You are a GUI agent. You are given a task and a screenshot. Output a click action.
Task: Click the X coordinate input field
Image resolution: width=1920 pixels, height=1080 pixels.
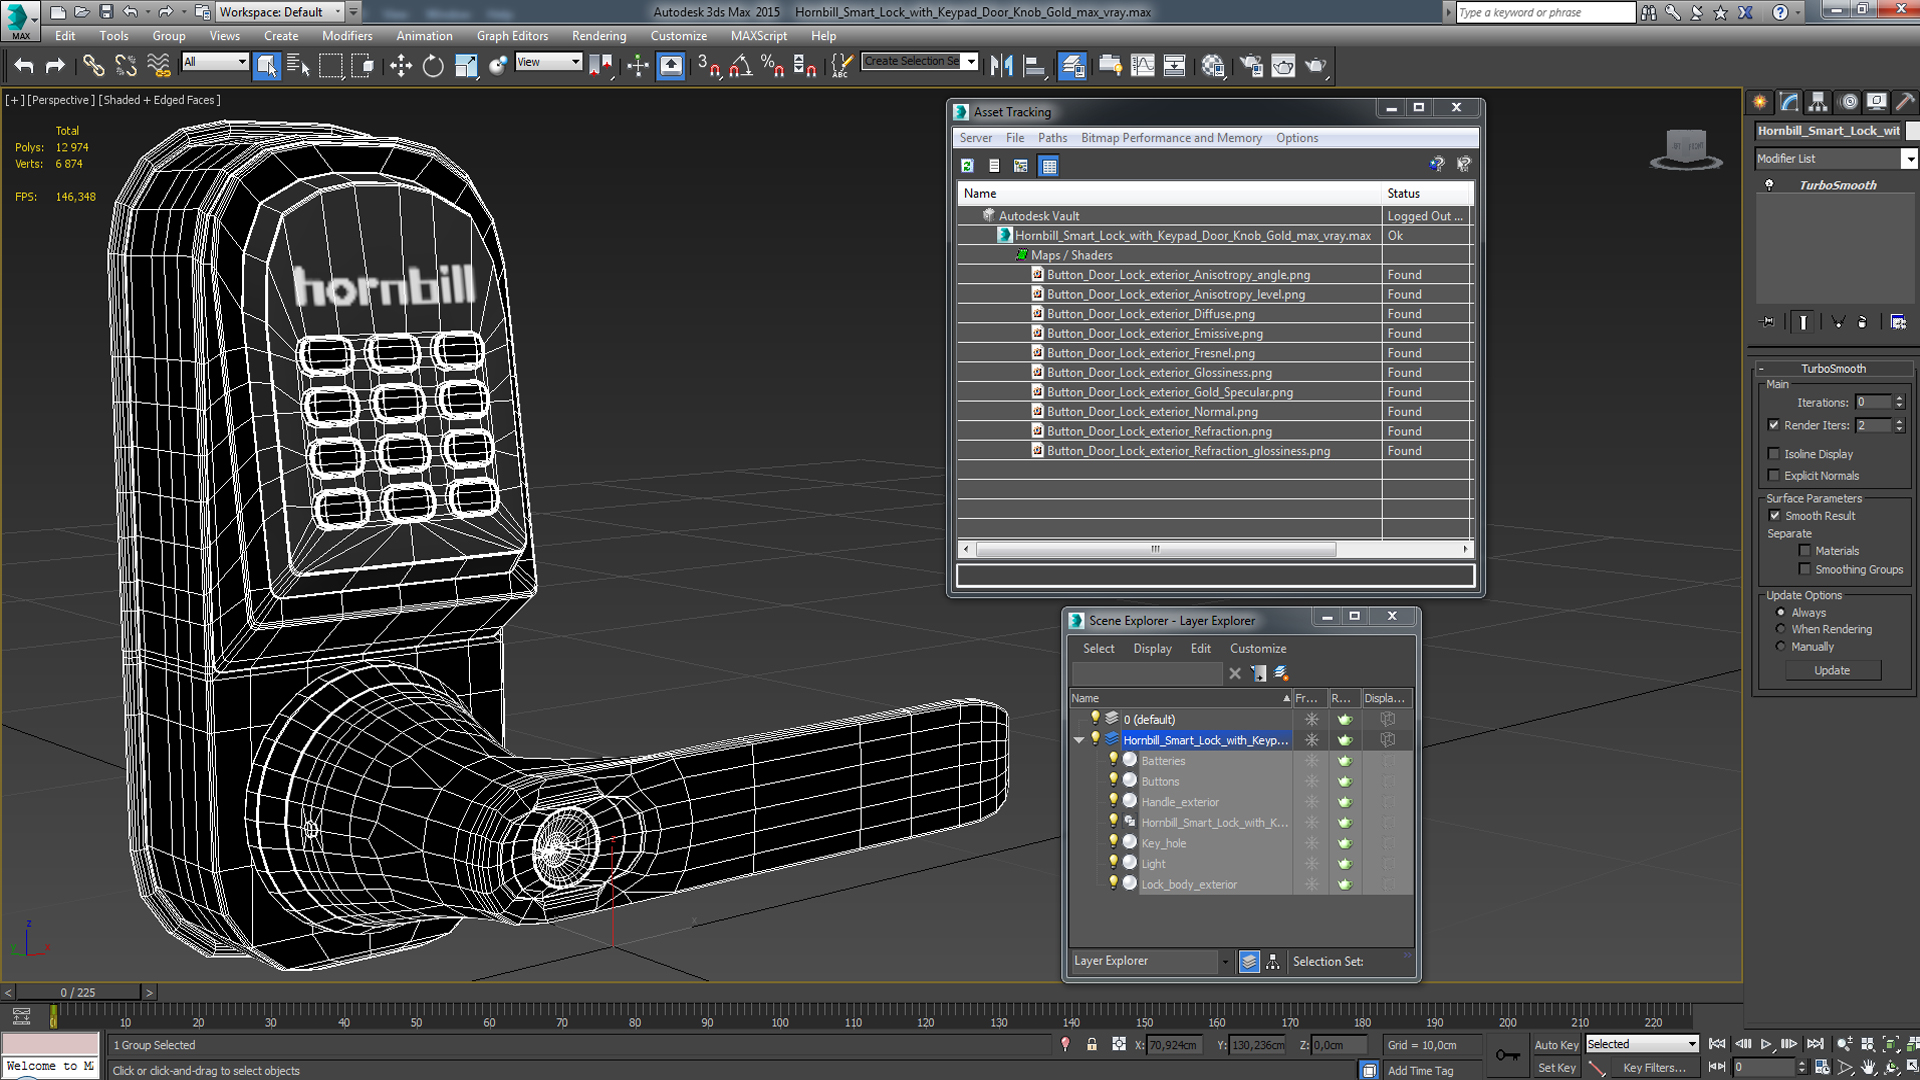point(1173,1045)
